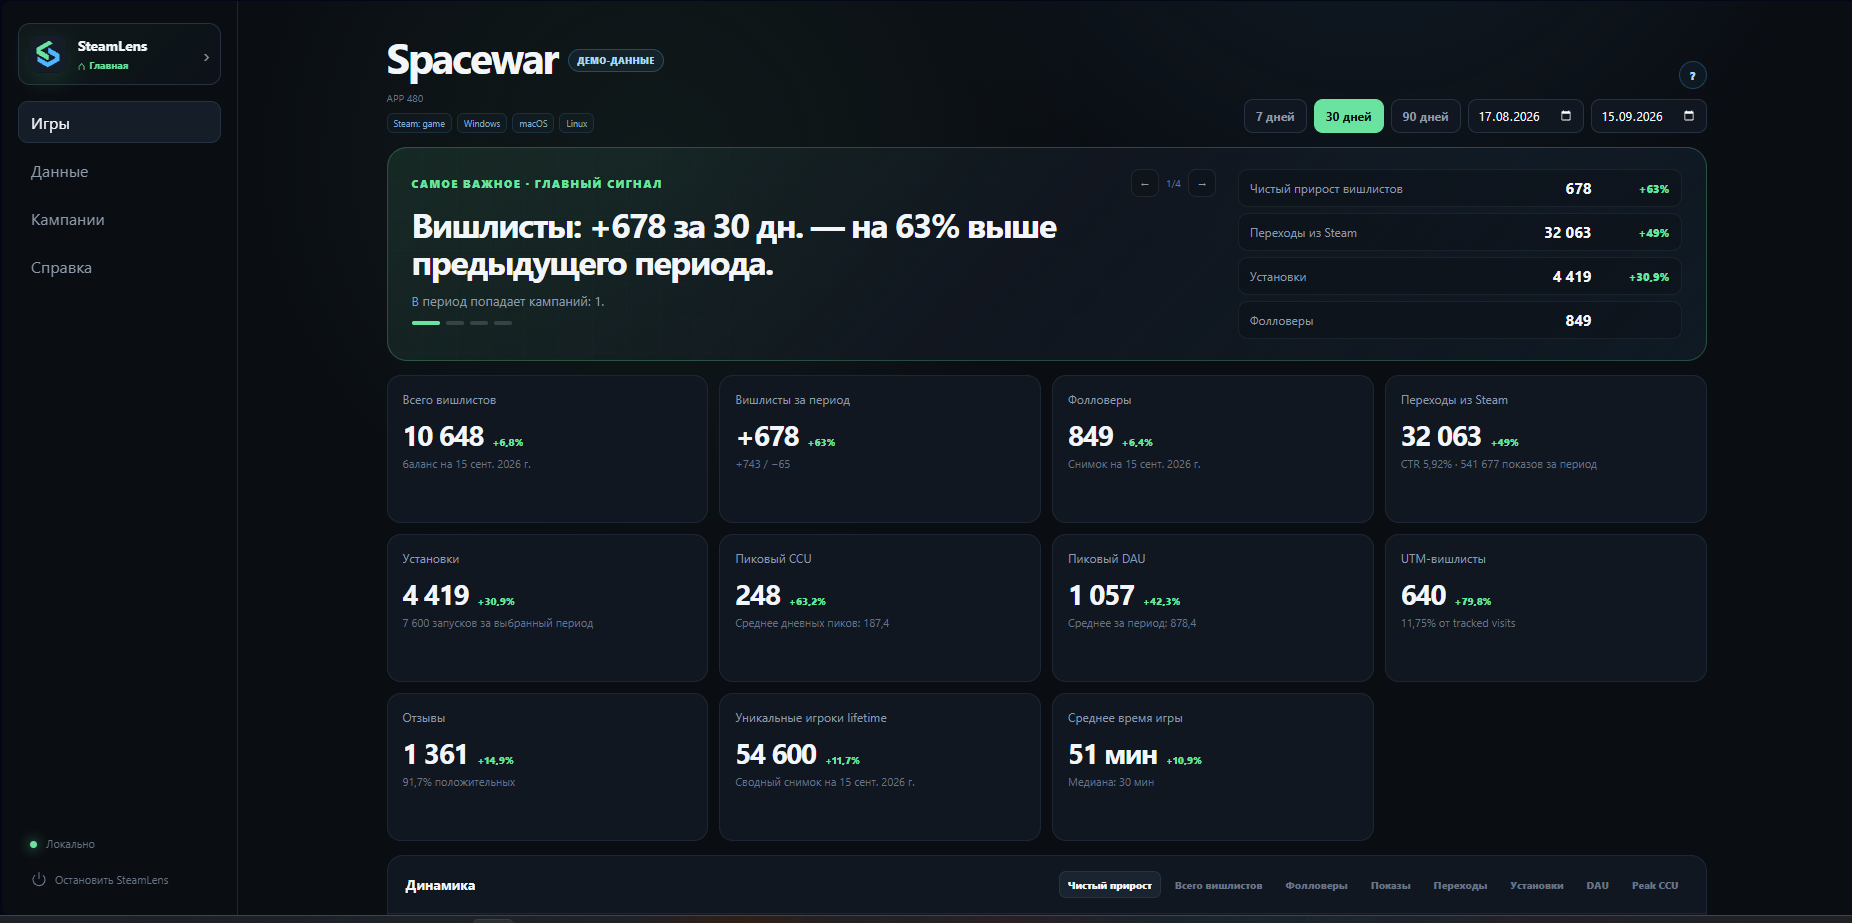
Task: Click the САМОЕ ВАЖНОЕ signal label
Action: click(536, 184)
